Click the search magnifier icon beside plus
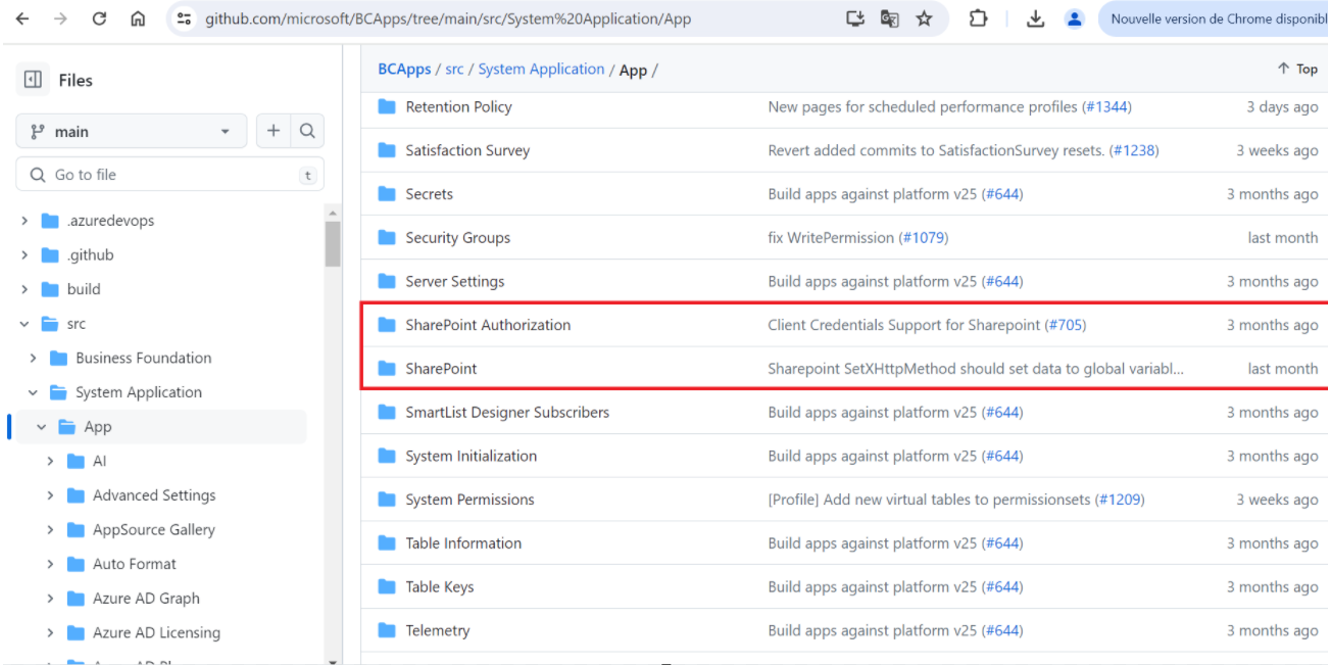1328x665 pixels. (x=307, y=131)
